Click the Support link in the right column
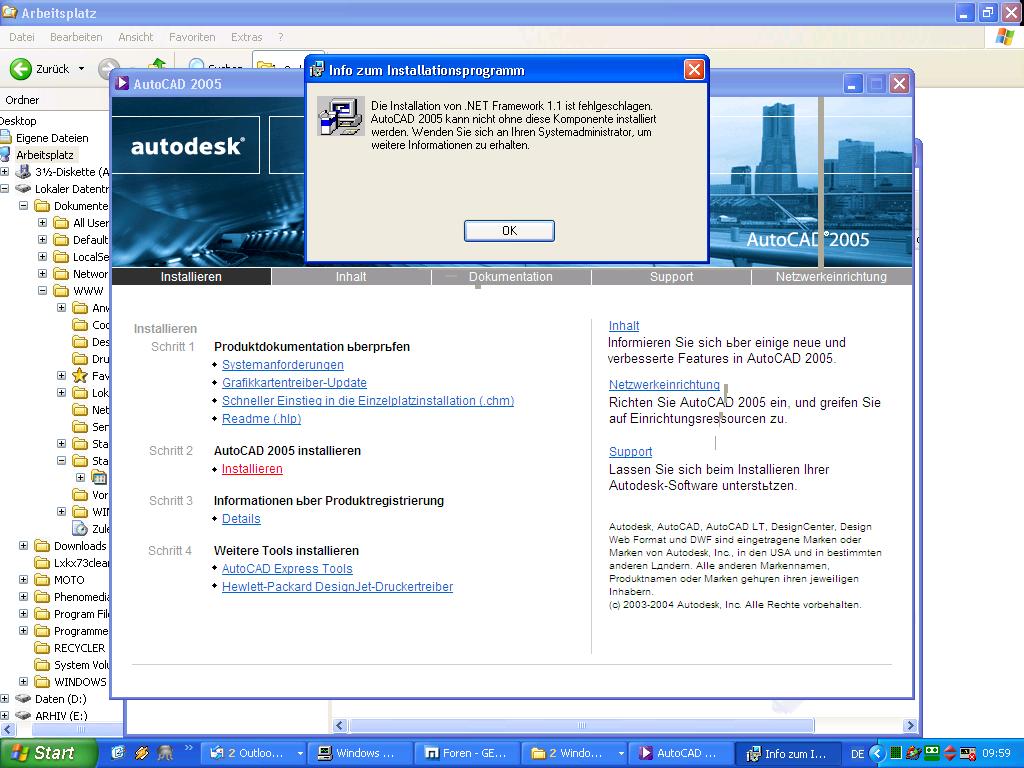The height and width of the screenshot is (768, 1024). [630, 451]
